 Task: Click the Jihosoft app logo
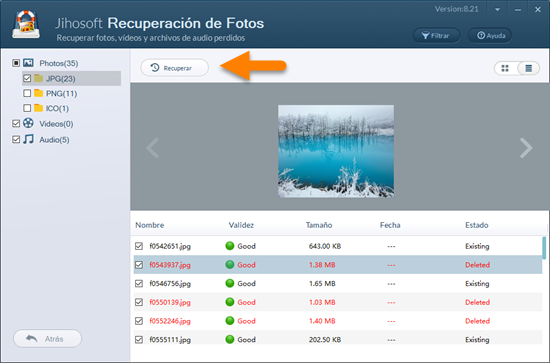[x=26, y=24]
